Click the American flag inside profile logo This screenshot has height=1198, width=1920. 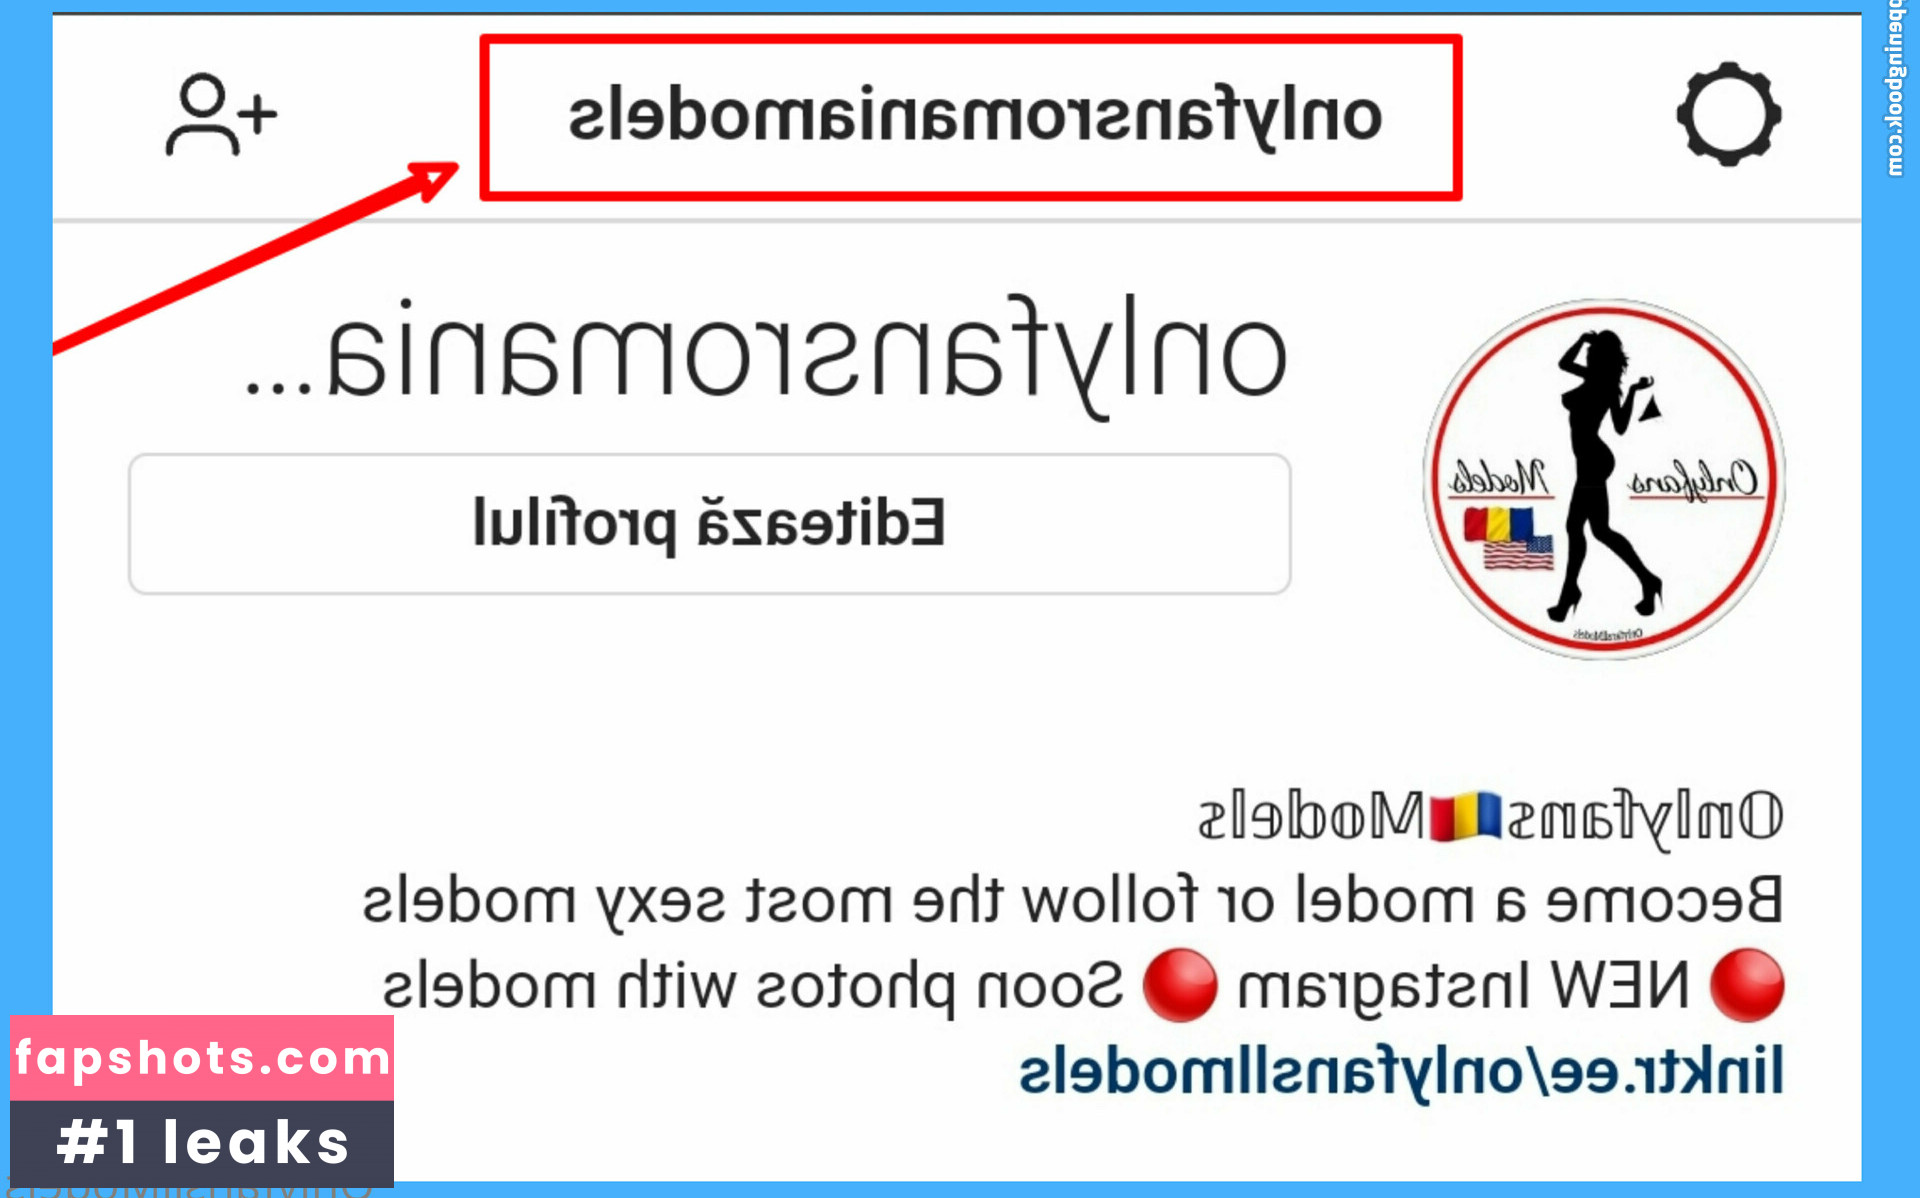pyautogui.click(x=1518, y=553)
